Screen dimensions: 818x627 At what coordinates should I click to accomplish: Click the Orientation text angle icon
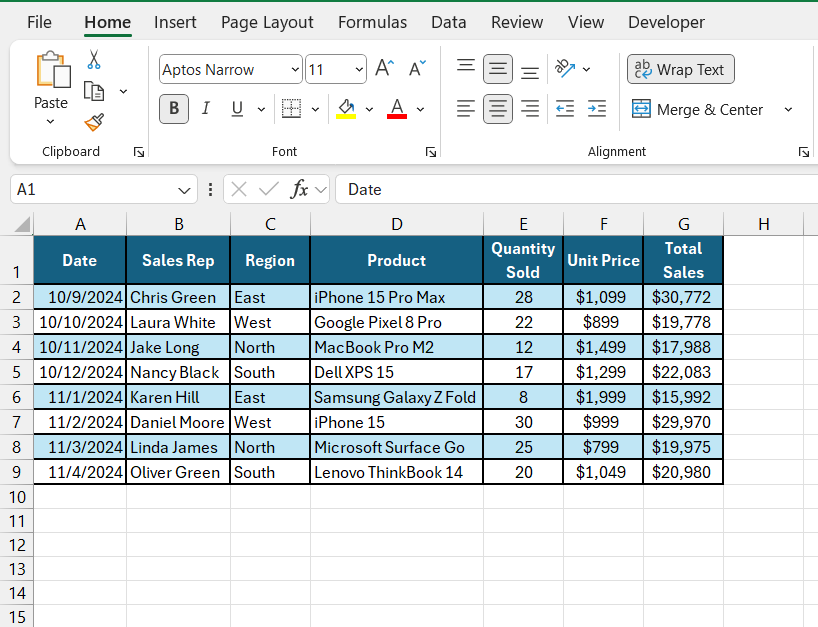[x=565, y=68]
